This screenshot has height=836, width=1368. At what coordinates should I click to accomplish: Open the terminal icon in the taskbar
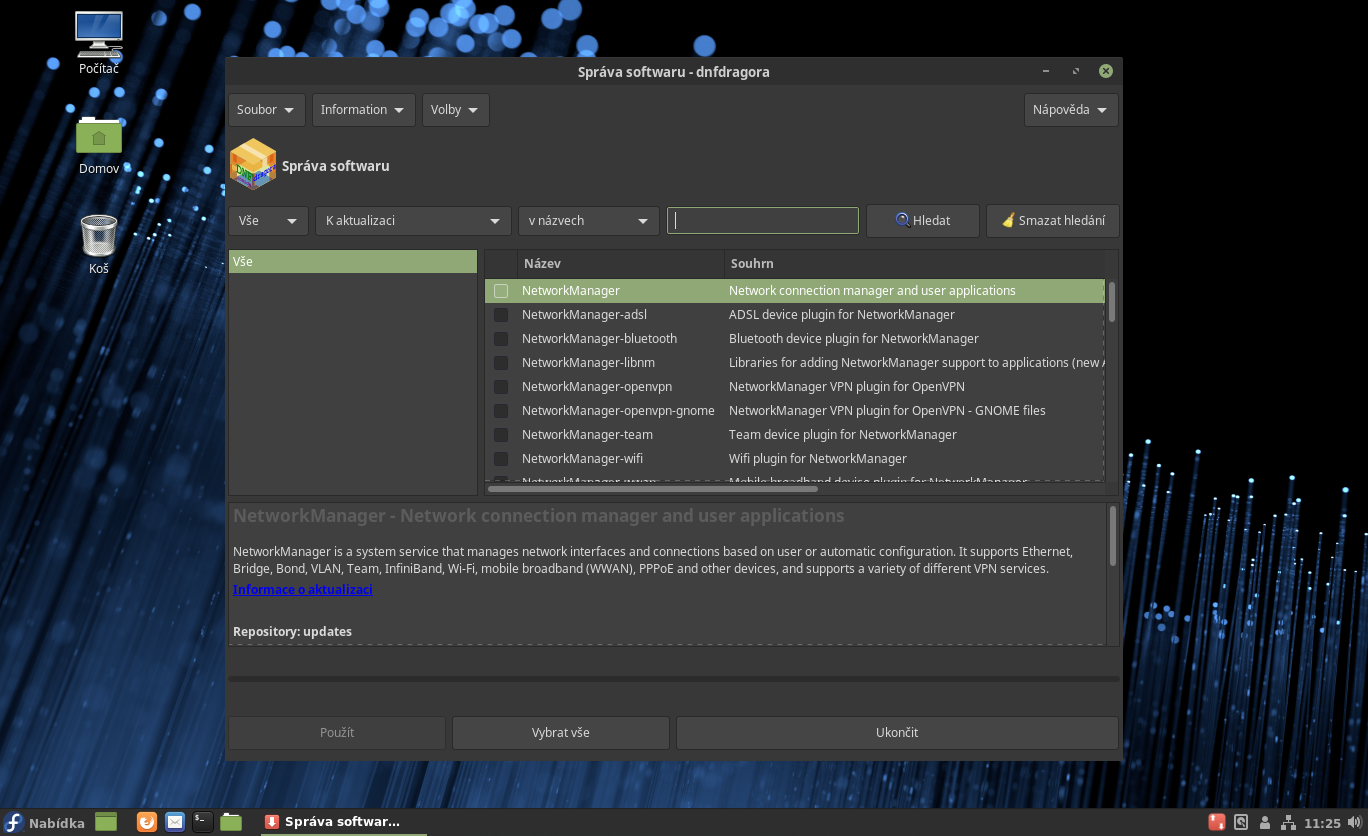[x=203, y=822]
